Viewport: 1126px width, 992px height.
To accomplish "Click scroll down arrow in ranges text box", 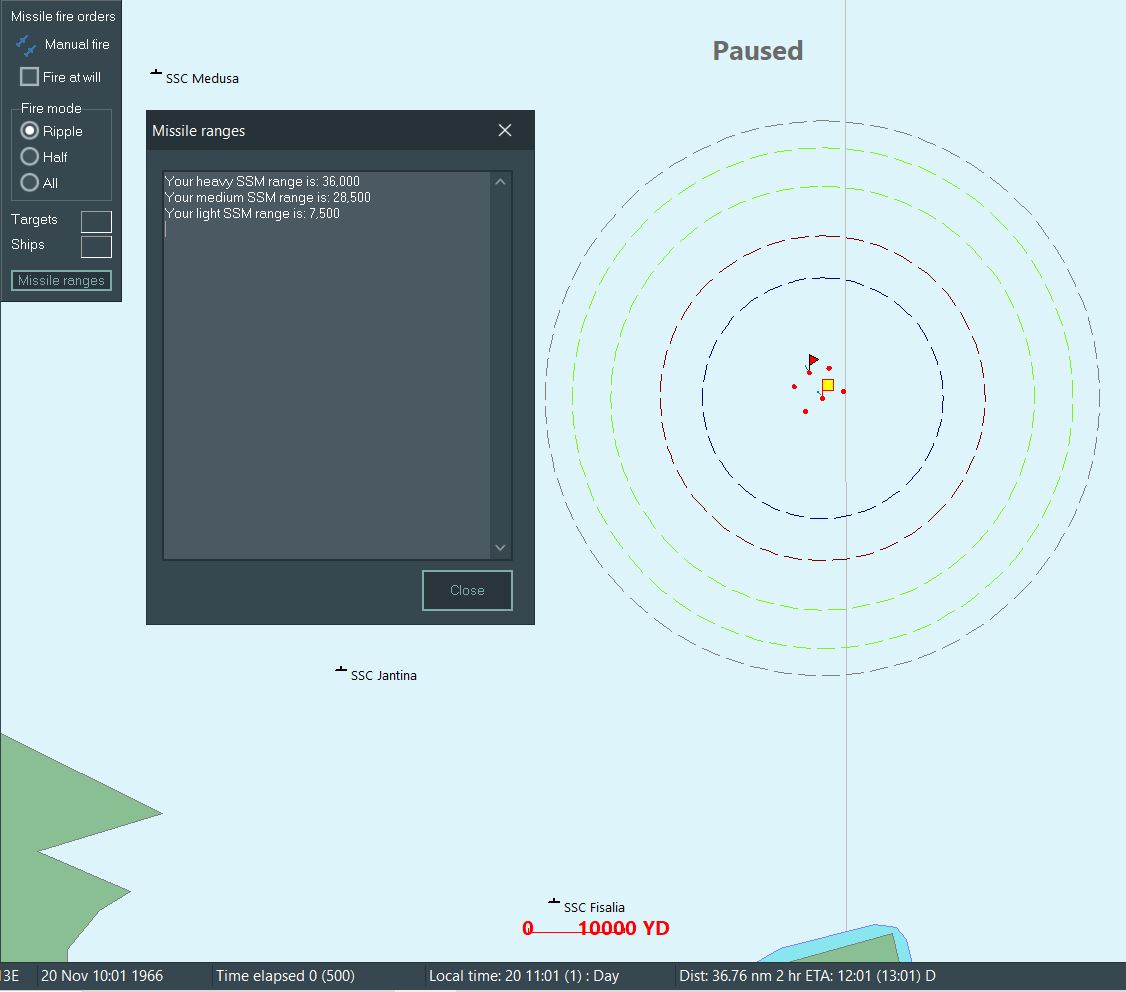I will click(501, 547).
